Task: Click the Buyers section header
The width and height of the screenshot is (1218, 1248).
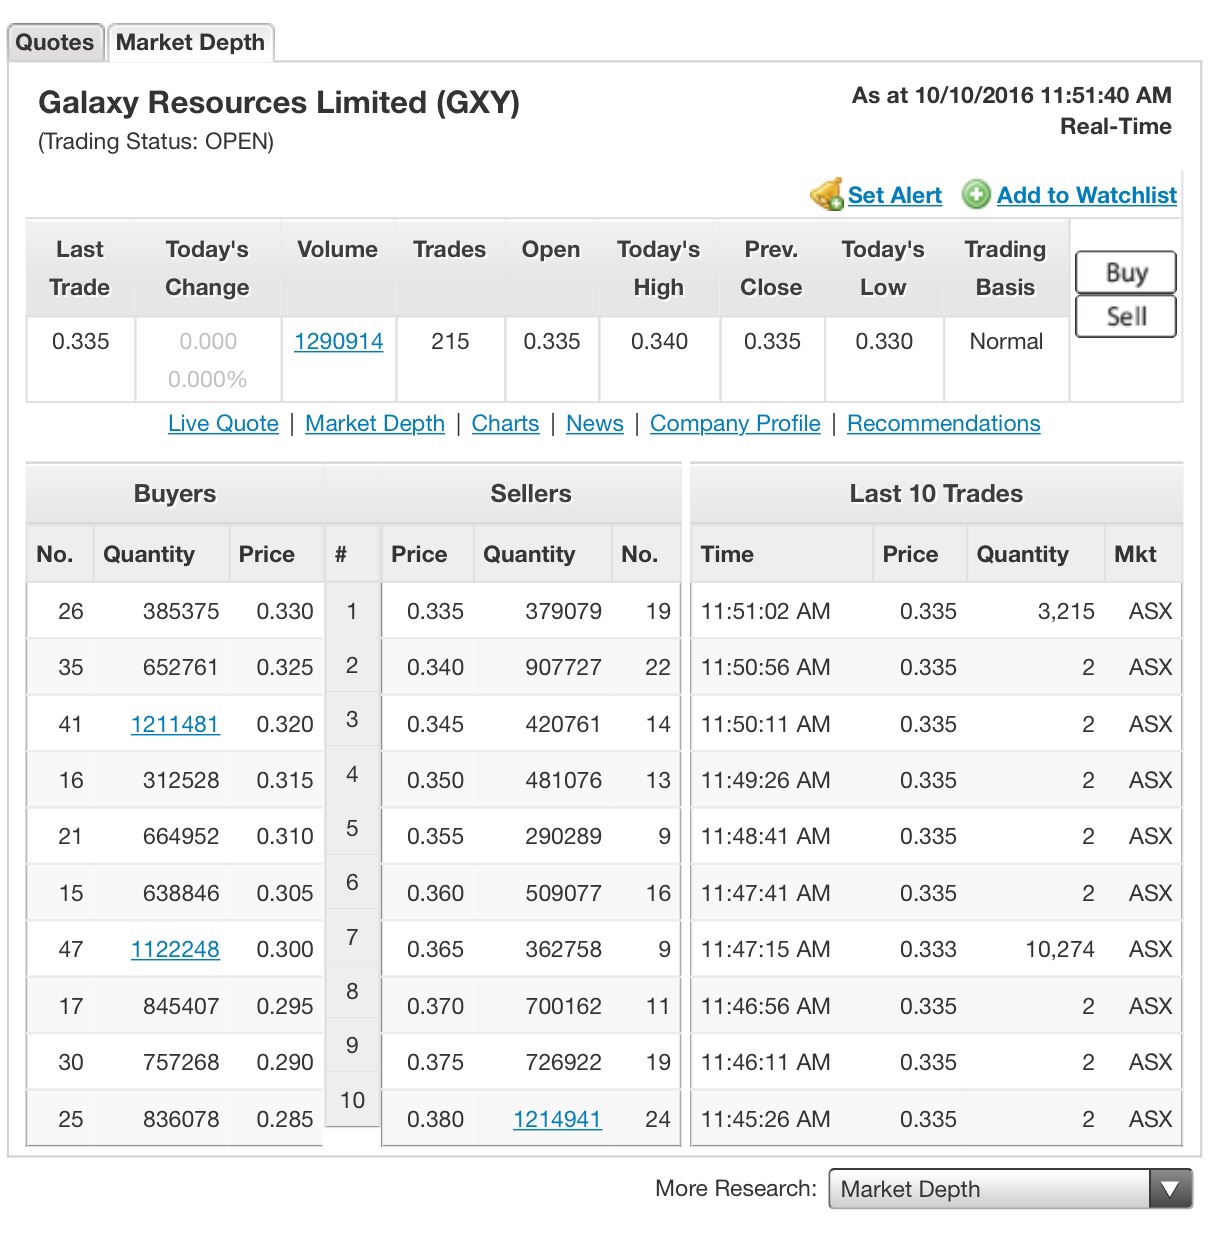Action: pyautogui.click(x=175, y=494)
